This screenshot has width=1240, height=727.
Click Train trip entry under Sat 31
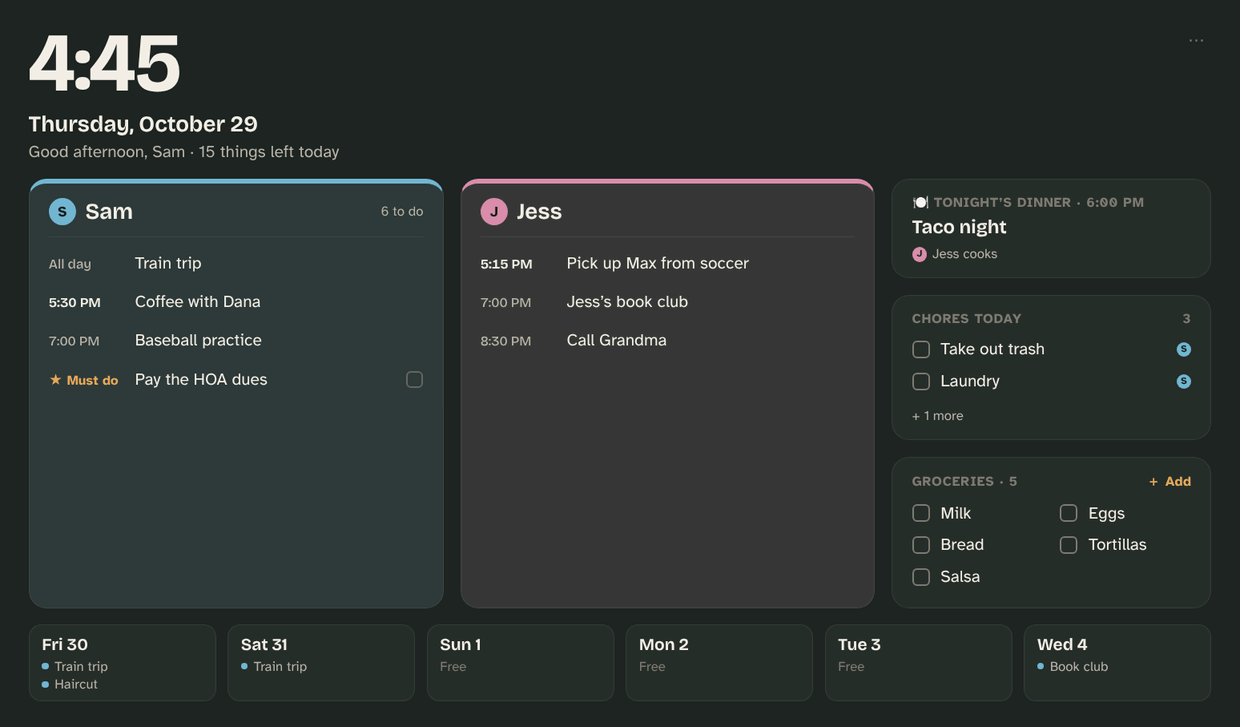(274, 666)
